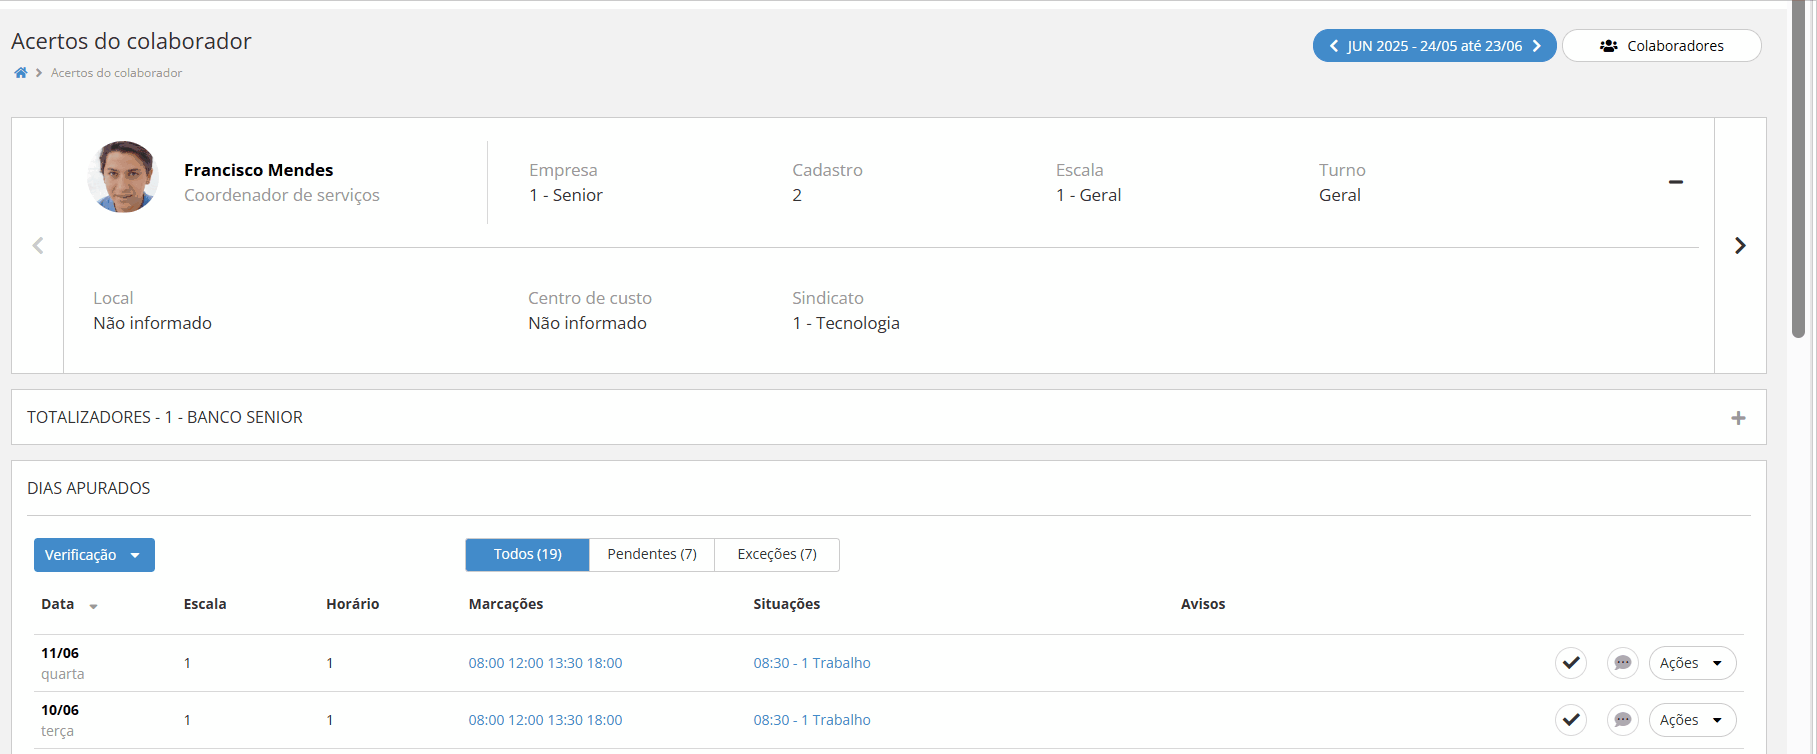Go to next period with right chevron
The height and width of the screenshot is (754, 1817).
point(1537,46)
